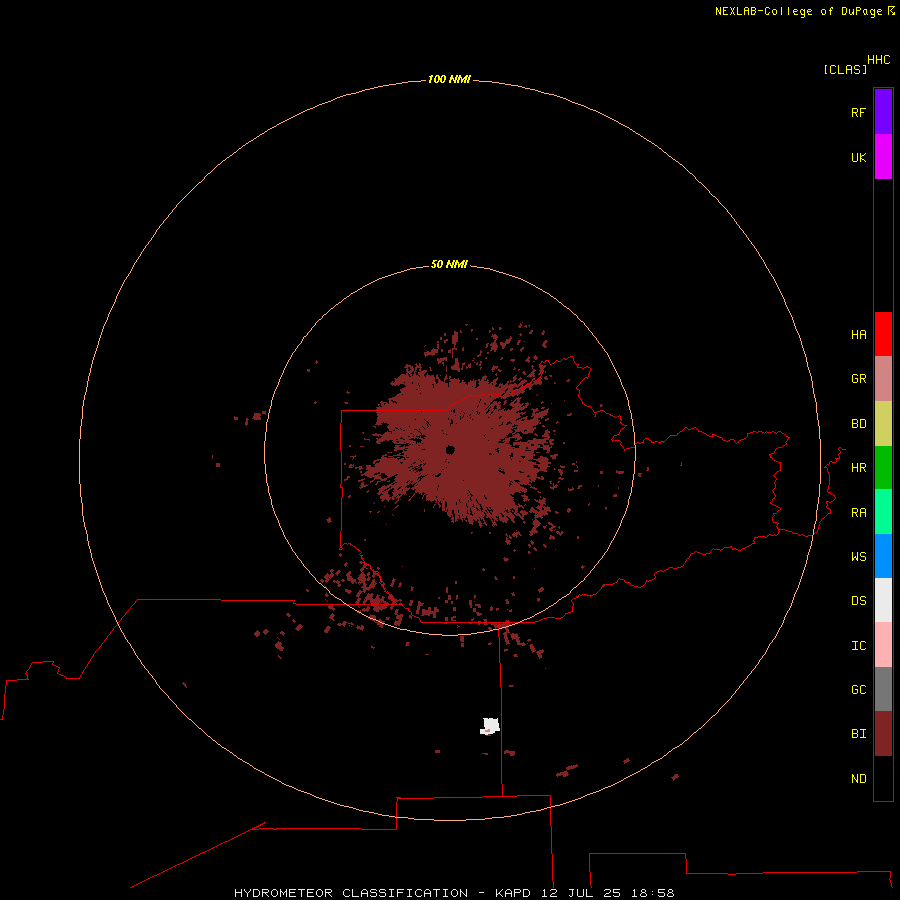Screen dimensions: 900x900
Task: Click the HR legend label
Action: 858,468
